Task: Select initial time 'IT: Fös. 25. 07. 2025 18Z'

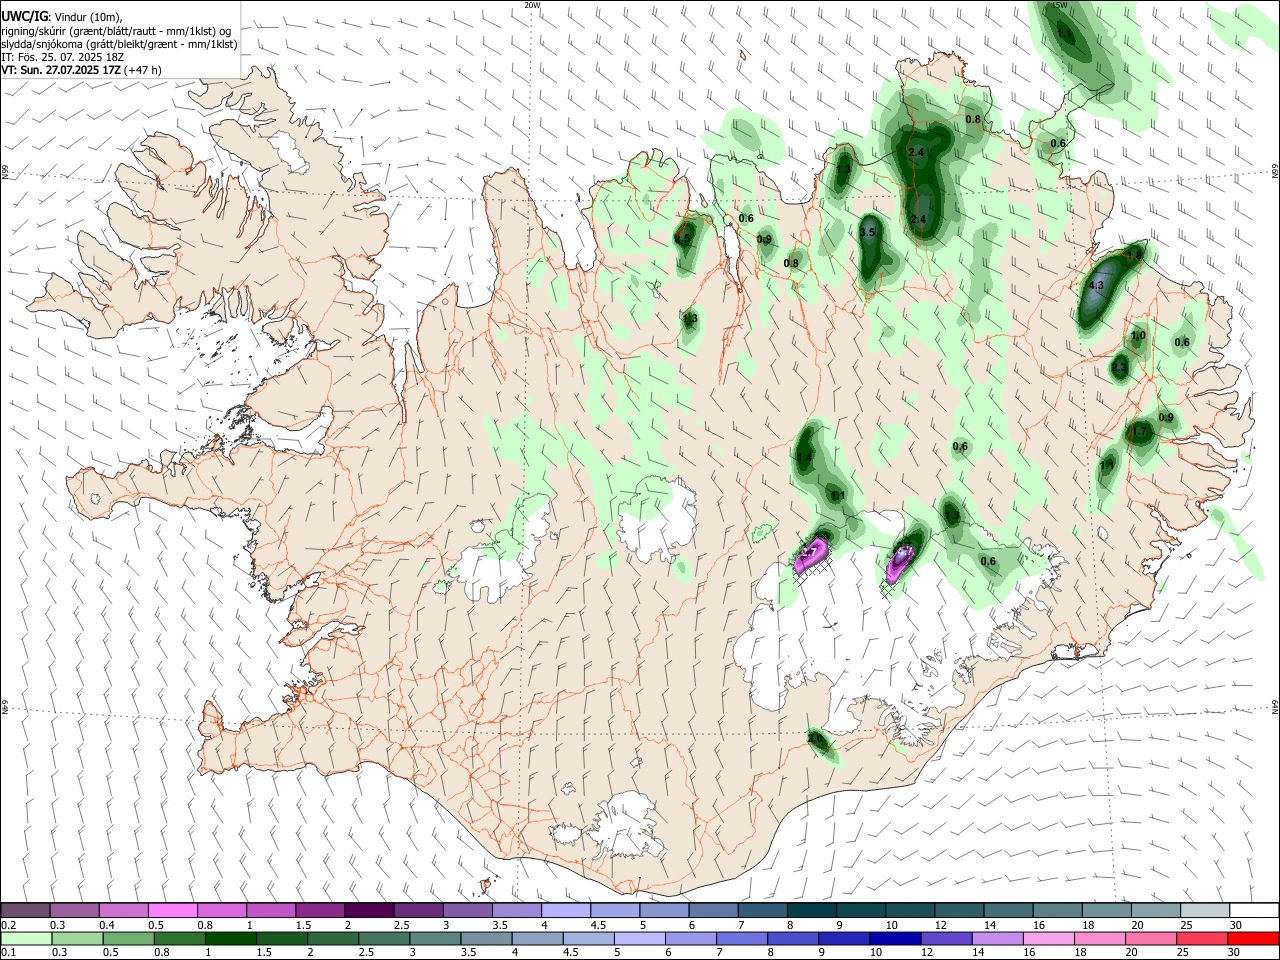Action: 63,57
